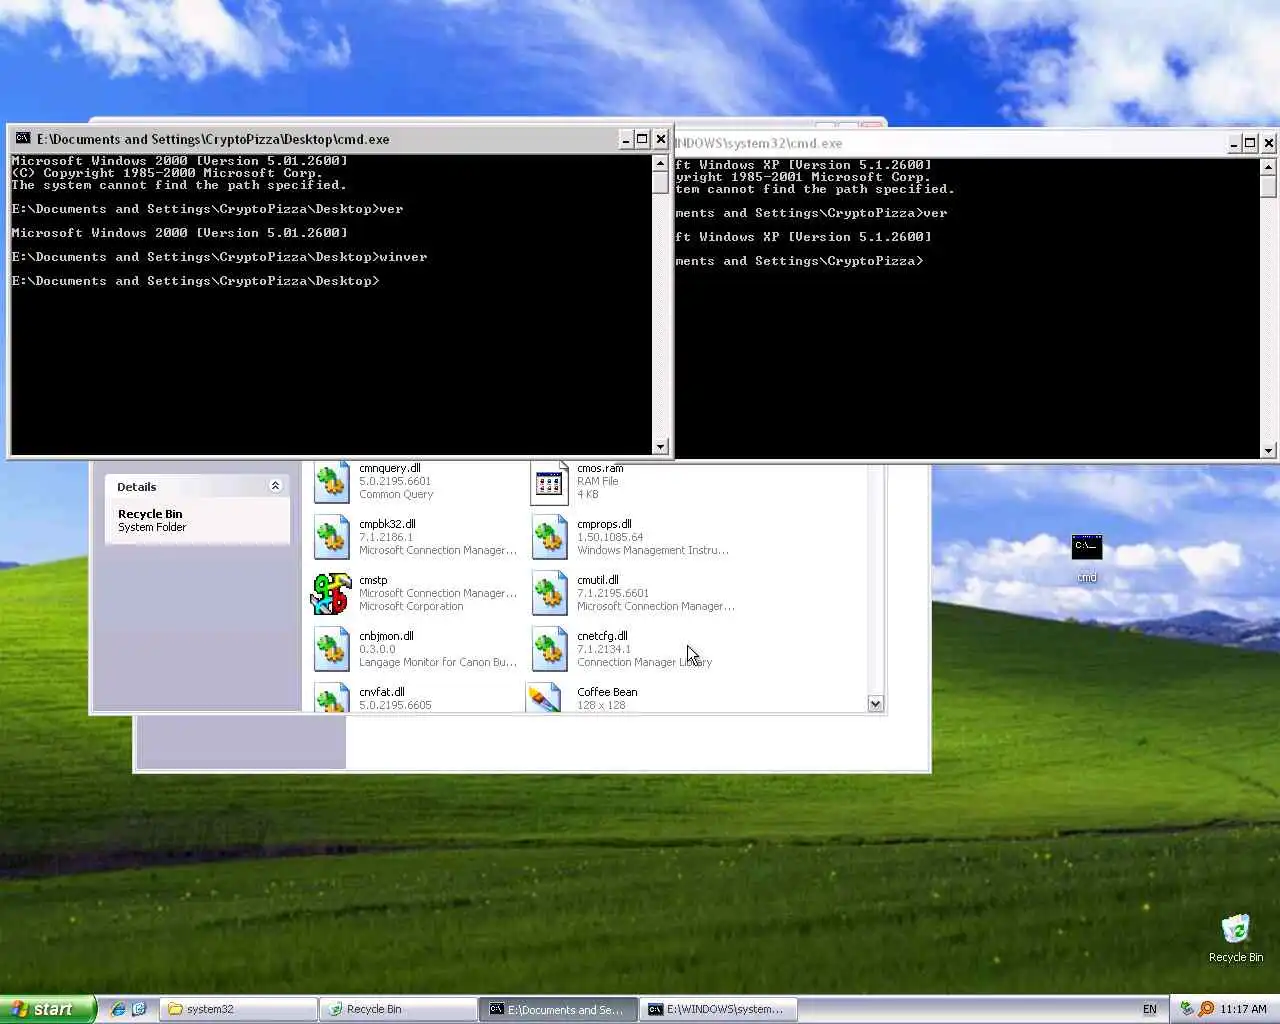1280x1024 pixels.
Task: Minimize the system32\cmd.exe window
Action: pos(1234,143)
